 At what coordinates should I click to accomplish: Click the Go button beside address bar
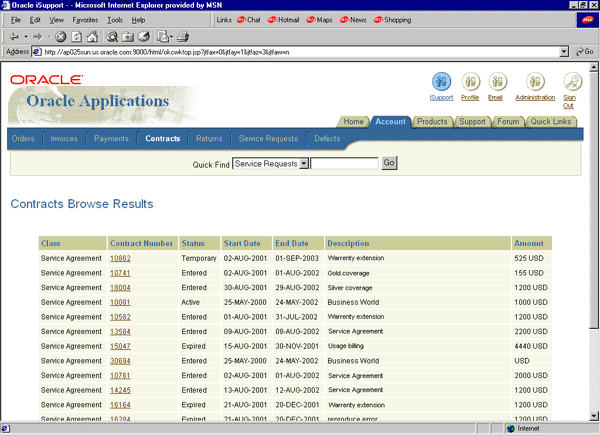(x=585, y=52)
